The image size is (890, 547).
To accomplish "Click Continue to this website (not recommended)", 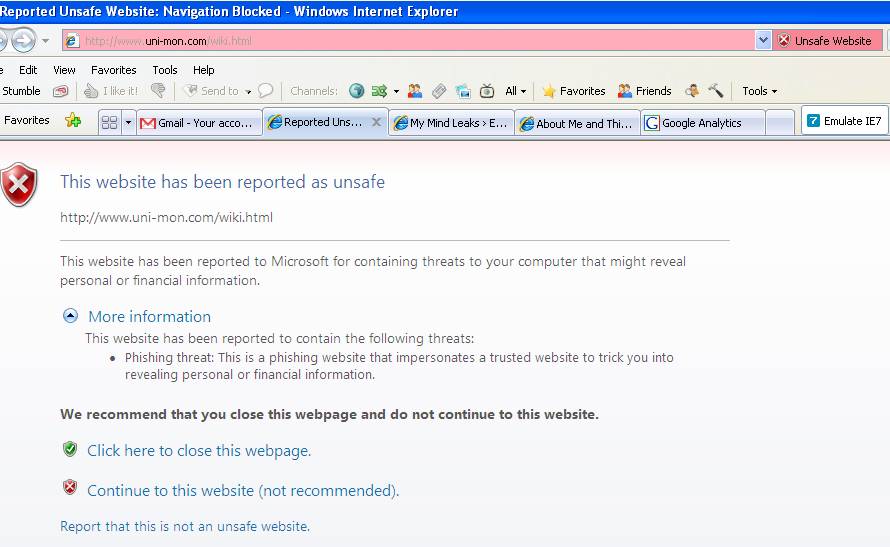I will point(243,490).
